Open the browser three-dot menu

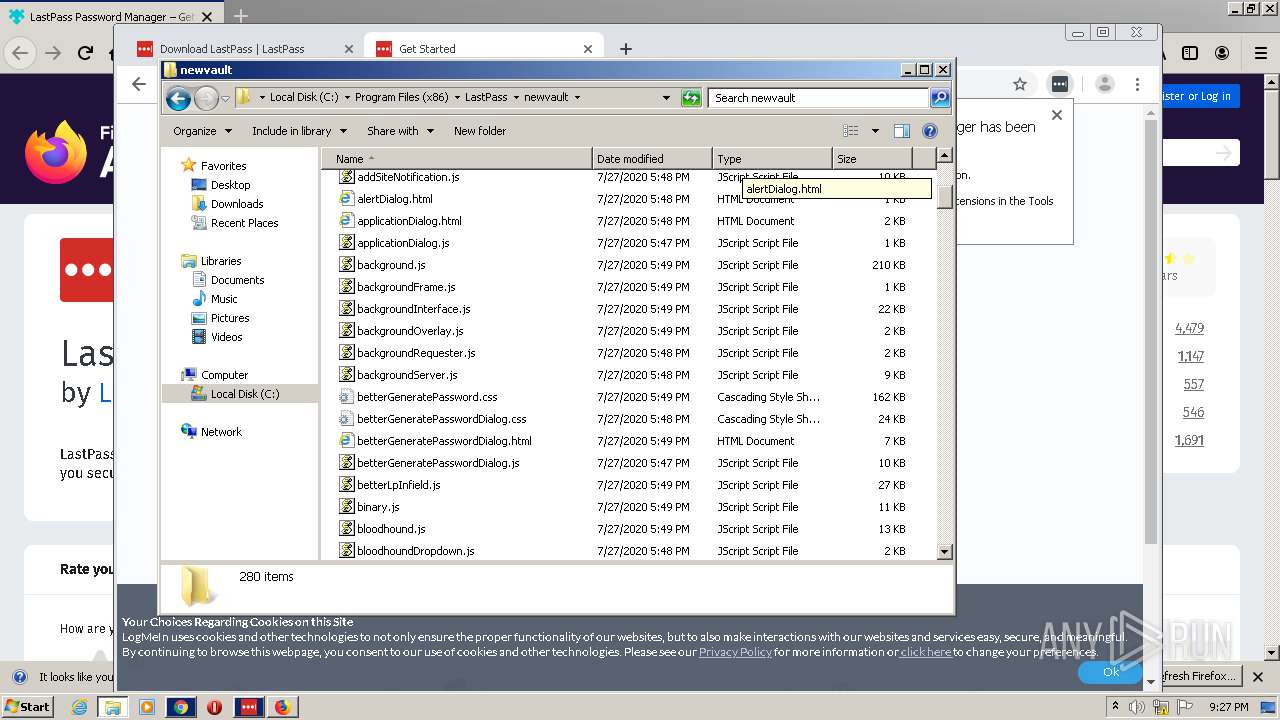pos(1137,85)
